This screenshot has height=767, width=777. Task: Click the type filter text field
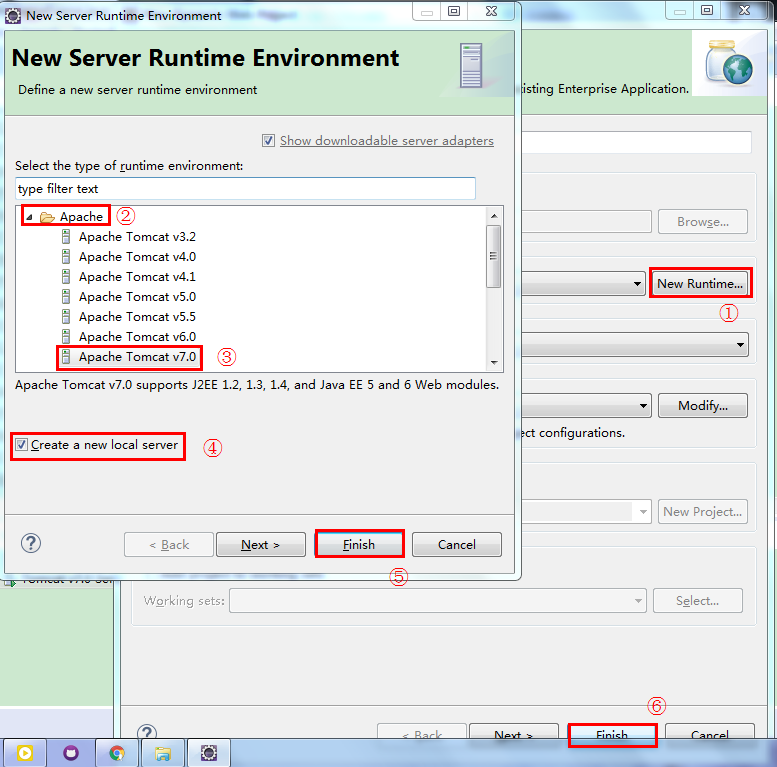pos(245,189)
